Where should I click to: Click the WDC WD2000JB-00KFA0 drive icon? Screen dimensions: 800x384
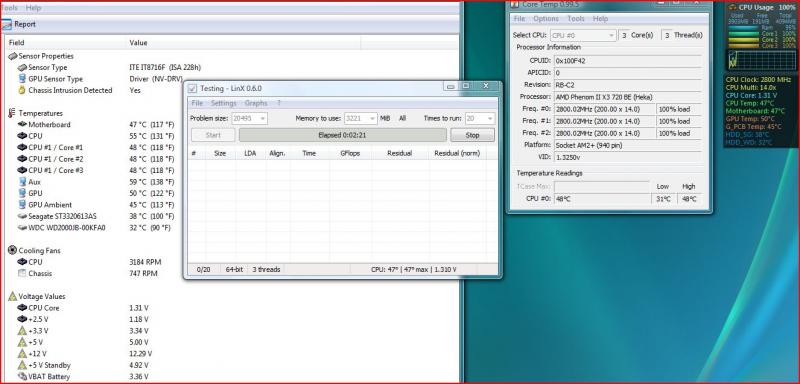click(22, 227)
